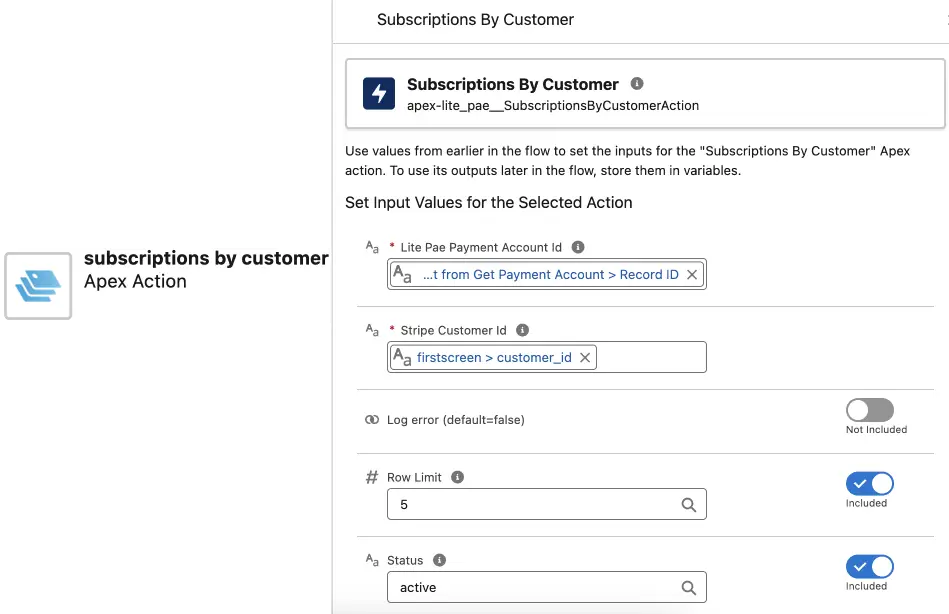Toggle Log error to Included
The width and height of the screenshot is (949, 614).
point(870,410)
